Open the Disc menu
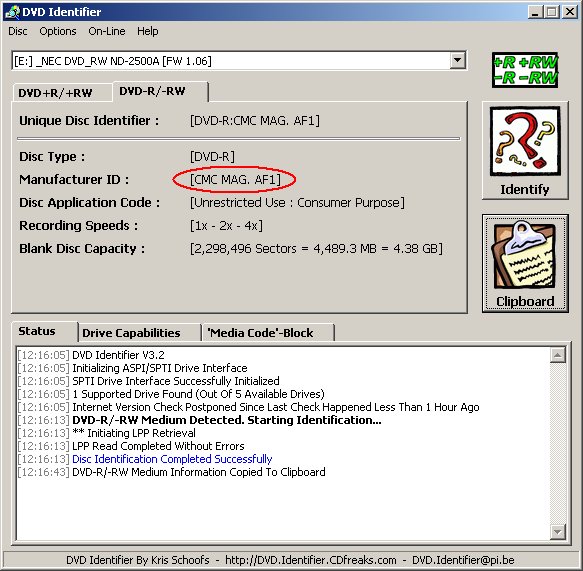 pos(18,31)
